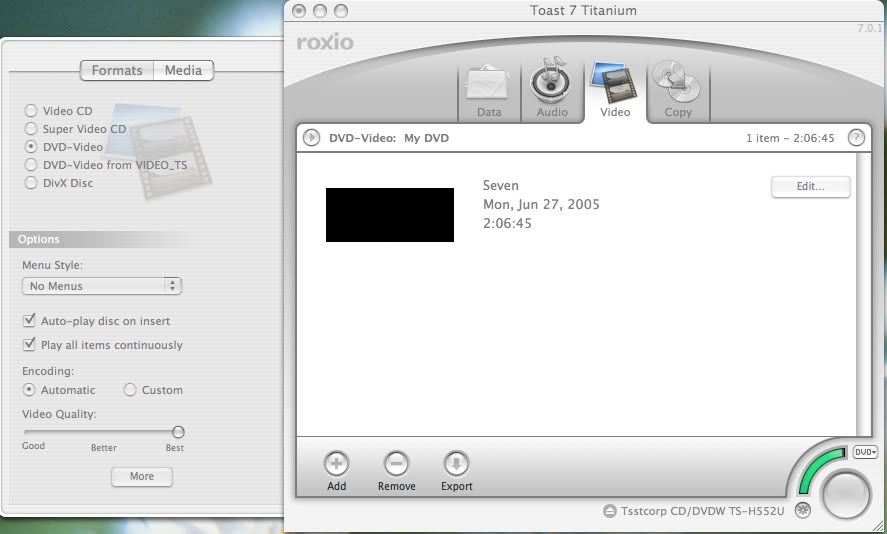This screenshot has width=887, height=534.
Task: Click the recorder settings gear icon
Action: click(x=803, y=510)
